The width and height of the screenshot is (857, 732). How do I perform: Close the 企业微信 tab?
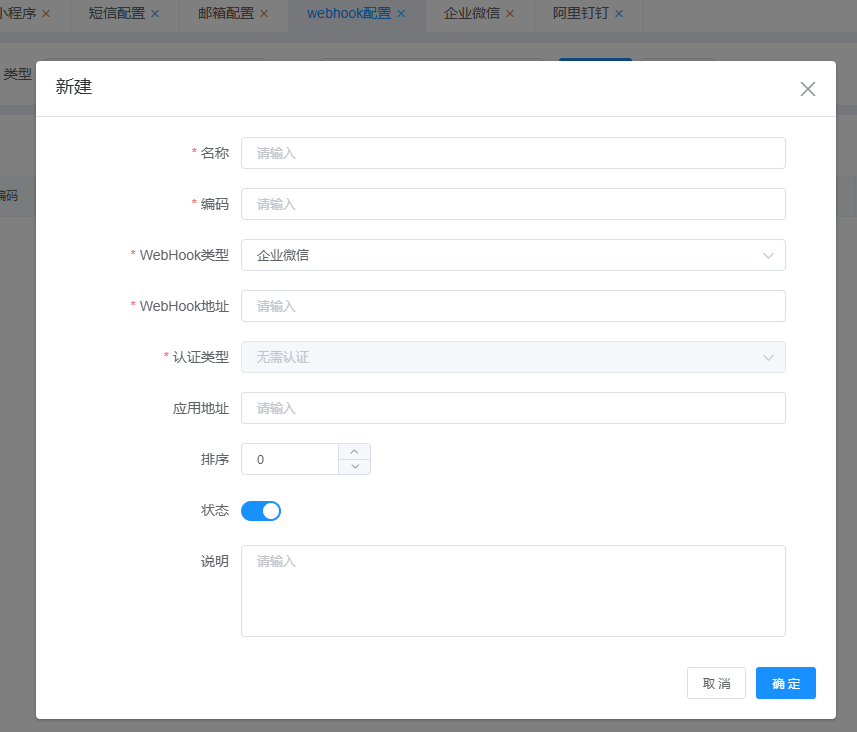[510, 14]
